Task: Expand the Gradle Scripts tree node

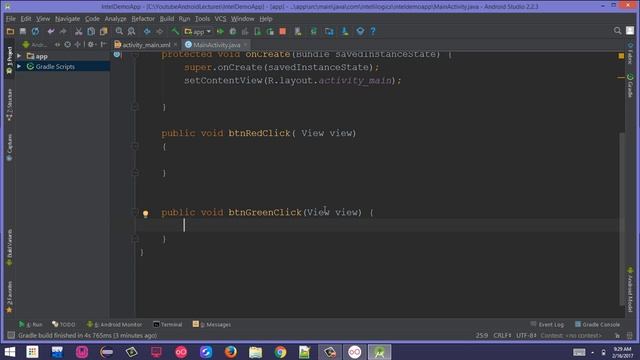Action: point(19,66)
